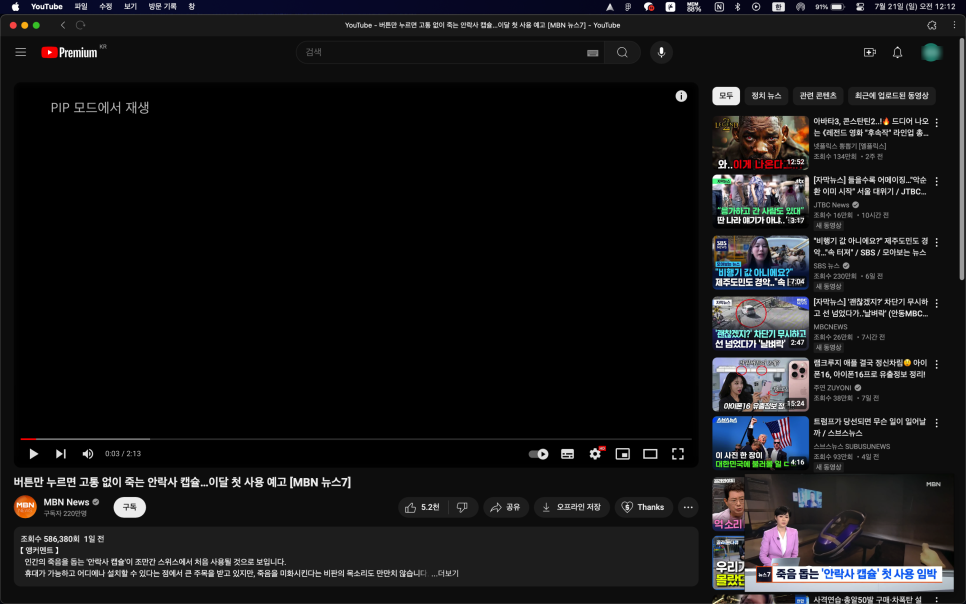Viewport: 966px width, 604px height.
Task: Open notifications bell
Action: 897,52
